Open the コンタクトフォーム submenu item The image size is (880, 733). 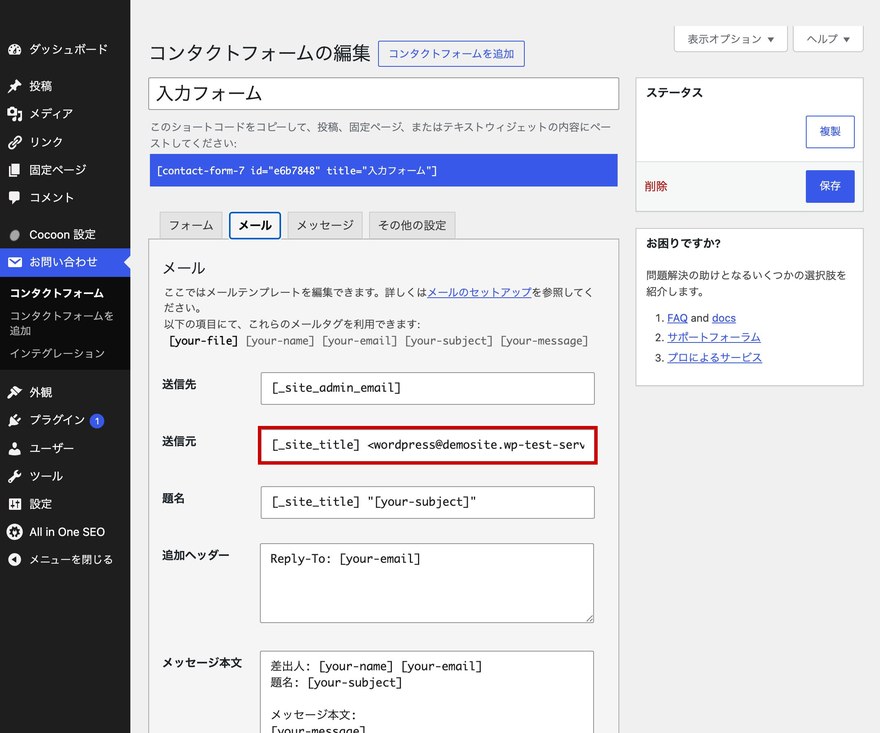57,293
